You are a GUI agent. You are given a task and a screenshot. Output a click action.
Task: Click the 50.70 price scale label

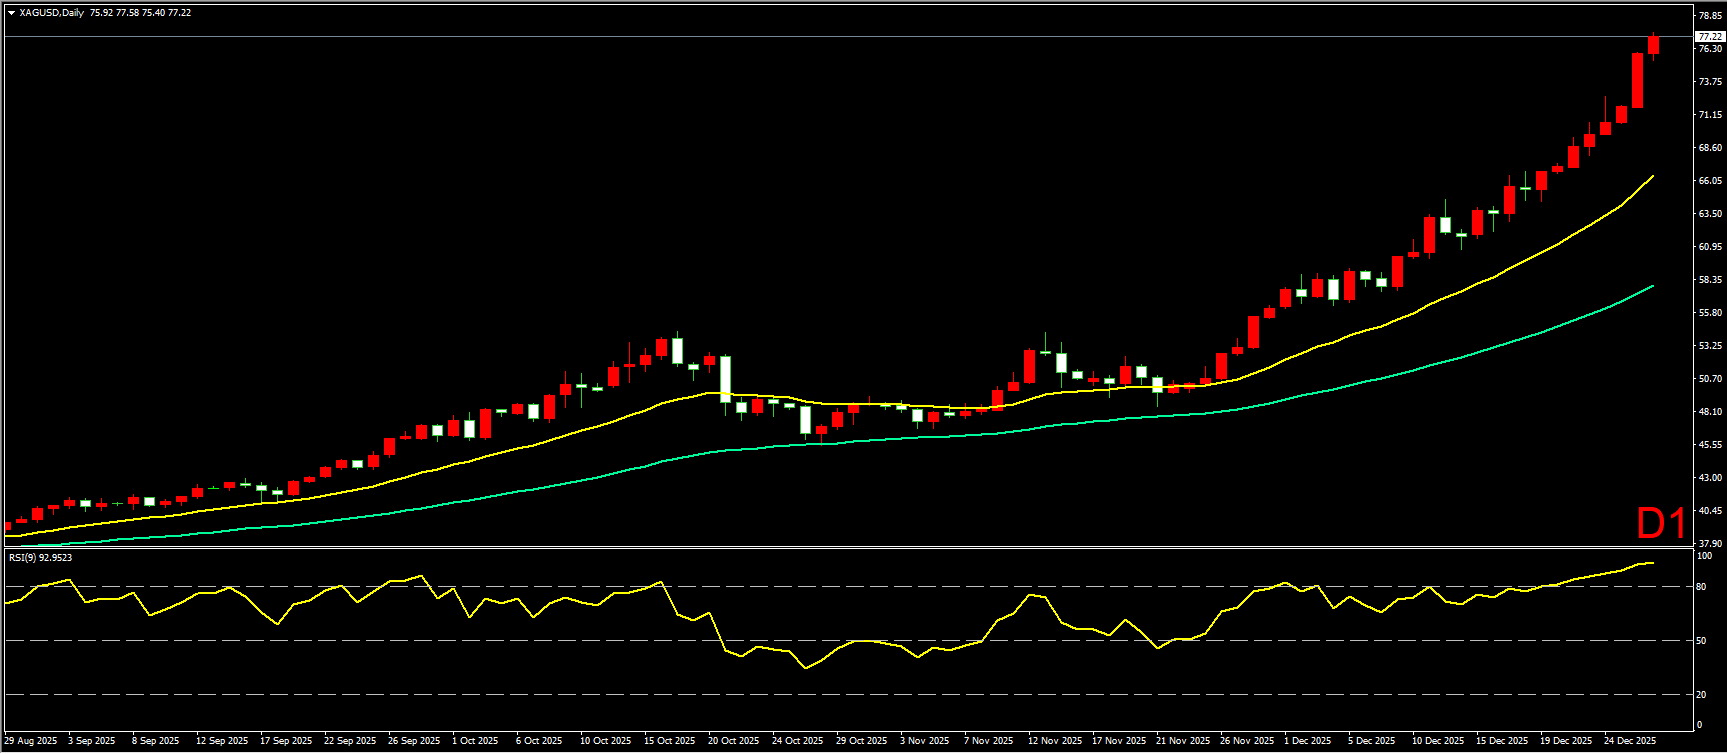[x=1709, y=379]
